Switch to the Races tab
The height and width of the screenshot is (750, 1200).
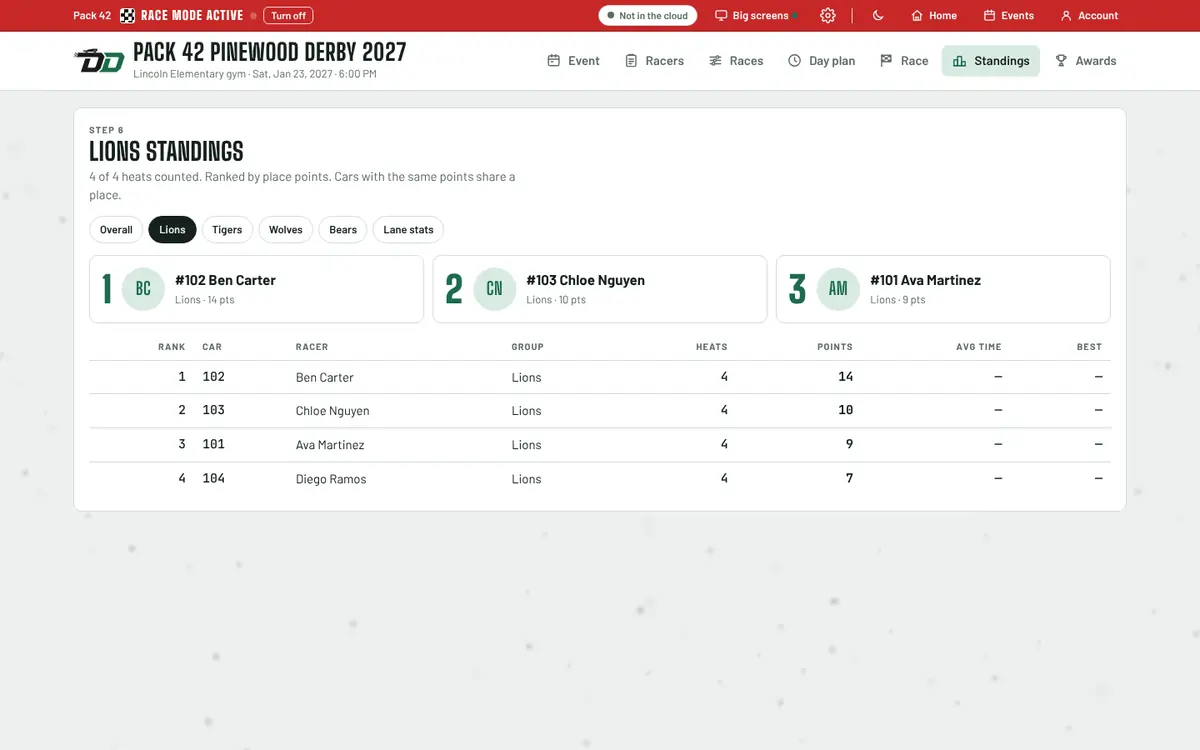(x=736, y=61)
